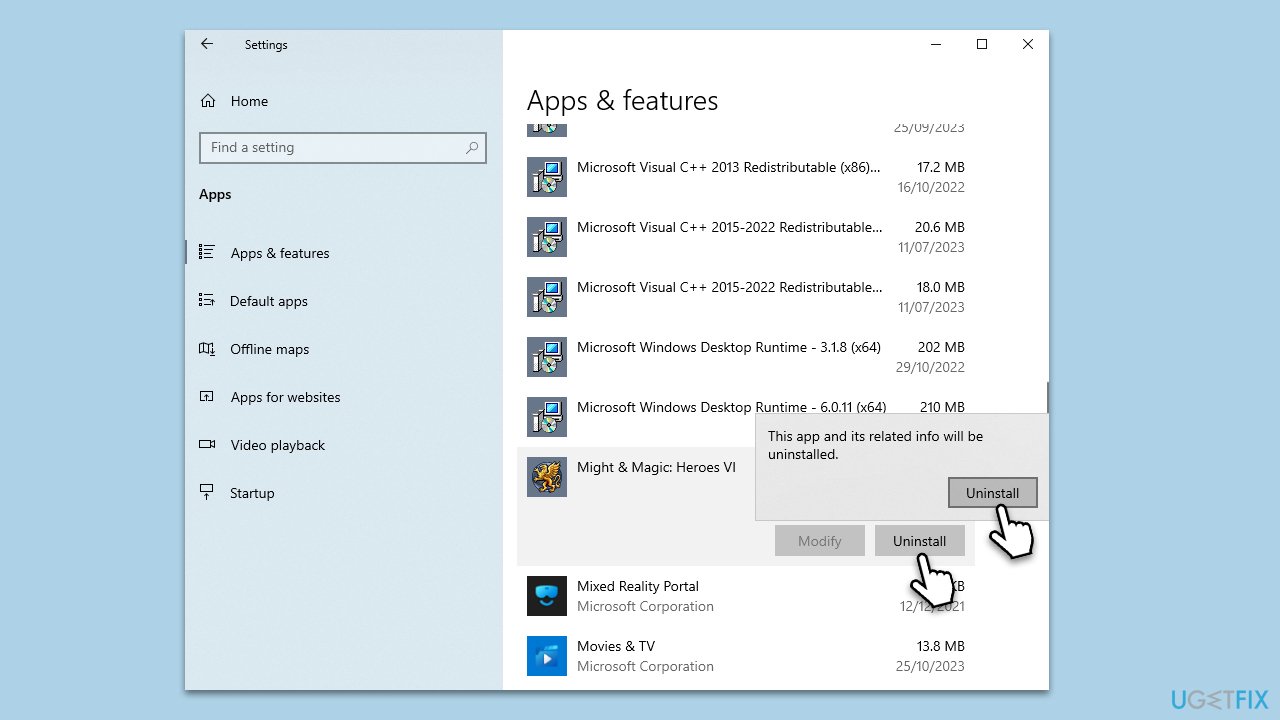Click the search magnifier icon
1280x720 pixels.
(x=472, y=147)
